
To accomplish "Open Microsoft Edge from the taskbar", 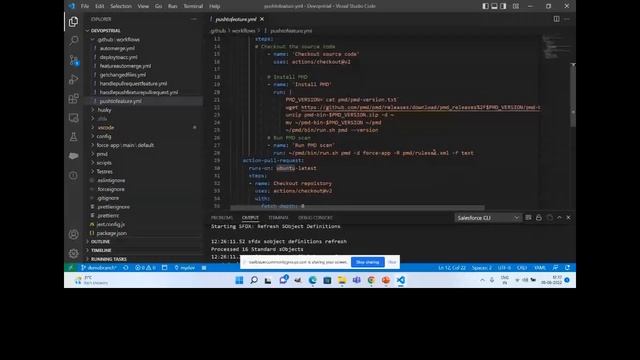I will (x=313, y=280).
